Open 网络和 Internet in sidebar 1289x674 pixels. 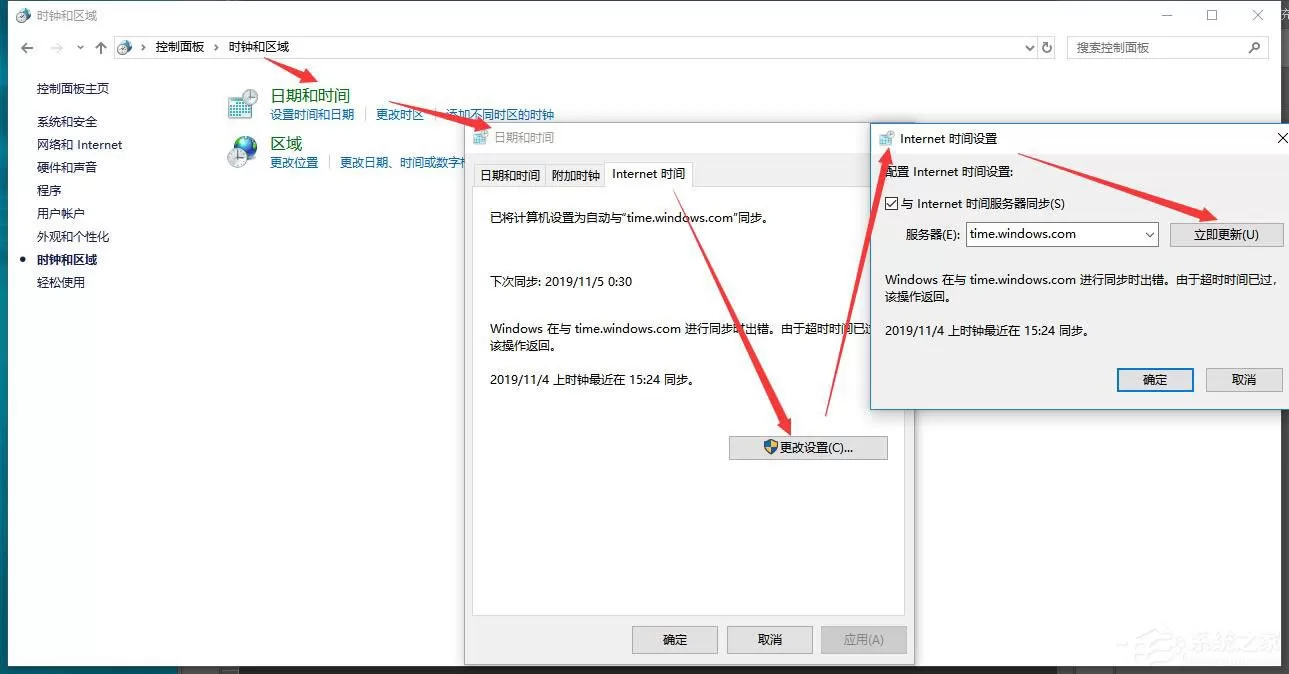pyautogui.click(x=80, y=144)
